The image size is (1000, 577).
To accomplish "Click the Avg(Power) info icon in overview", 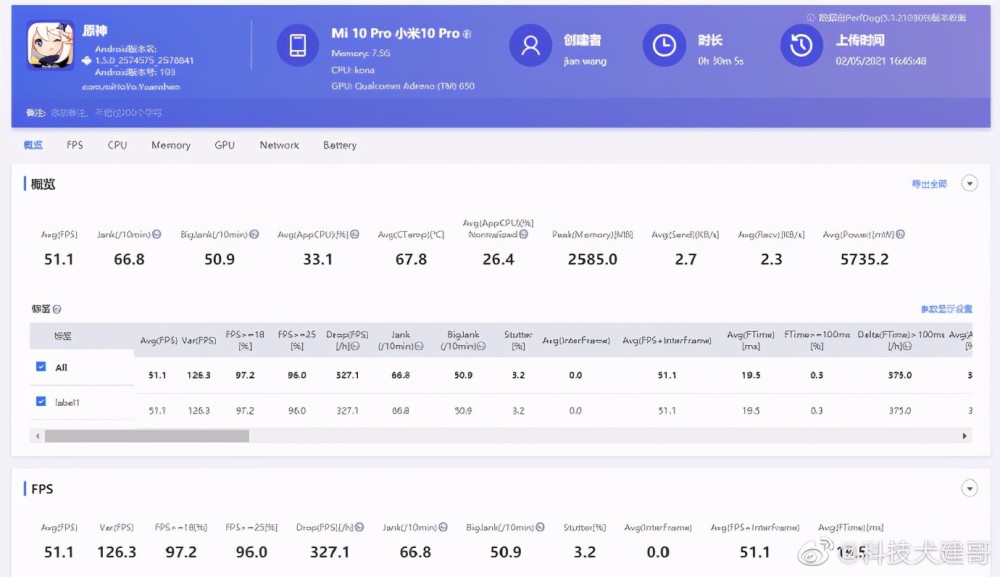I will (900, 235).
